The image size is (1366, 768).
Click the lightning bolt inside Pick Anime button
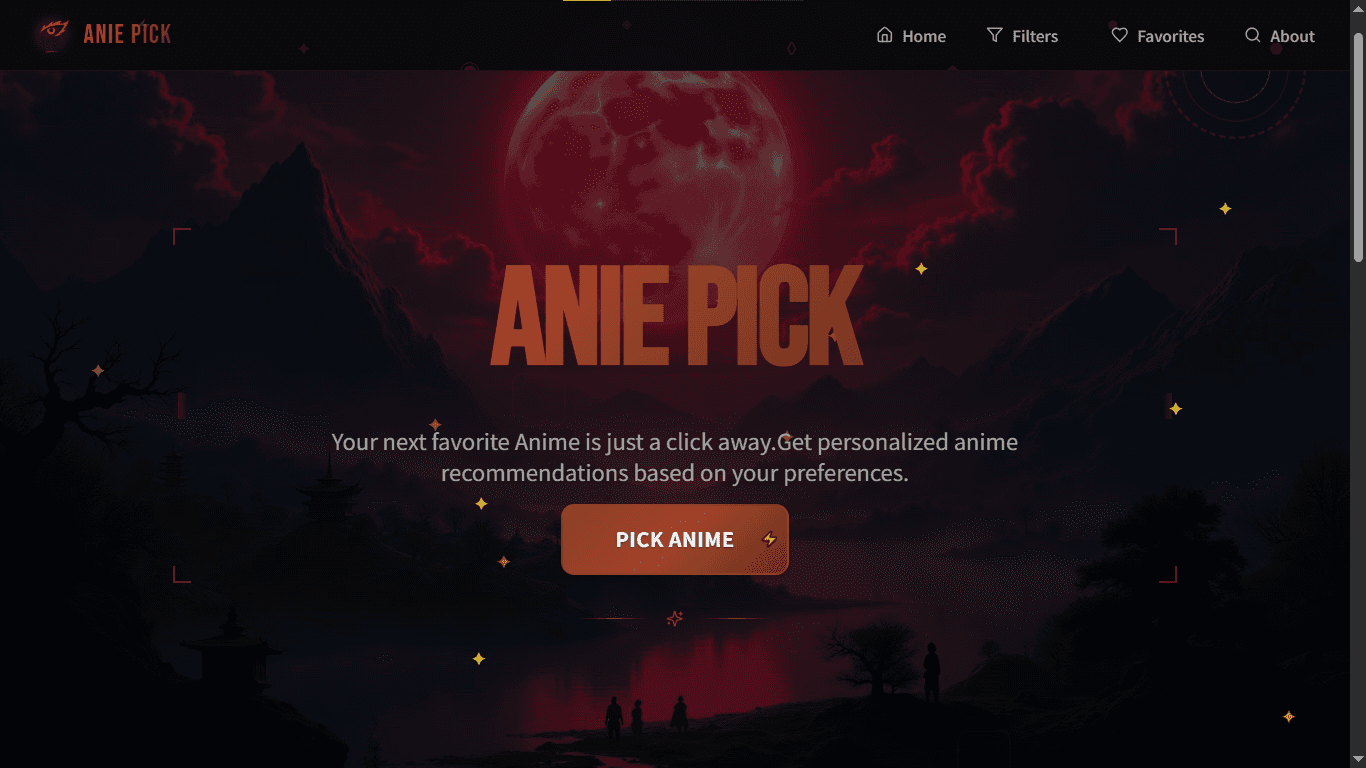[x=769, y=539]
